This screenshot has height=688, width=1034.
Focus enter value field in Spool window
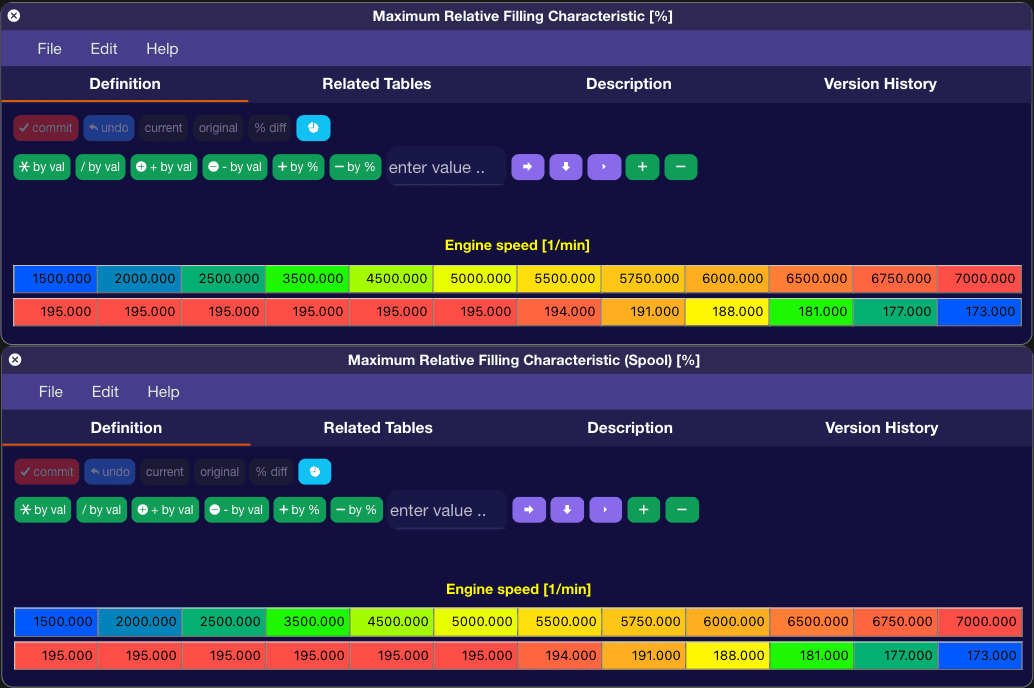[x=447, y=510]
